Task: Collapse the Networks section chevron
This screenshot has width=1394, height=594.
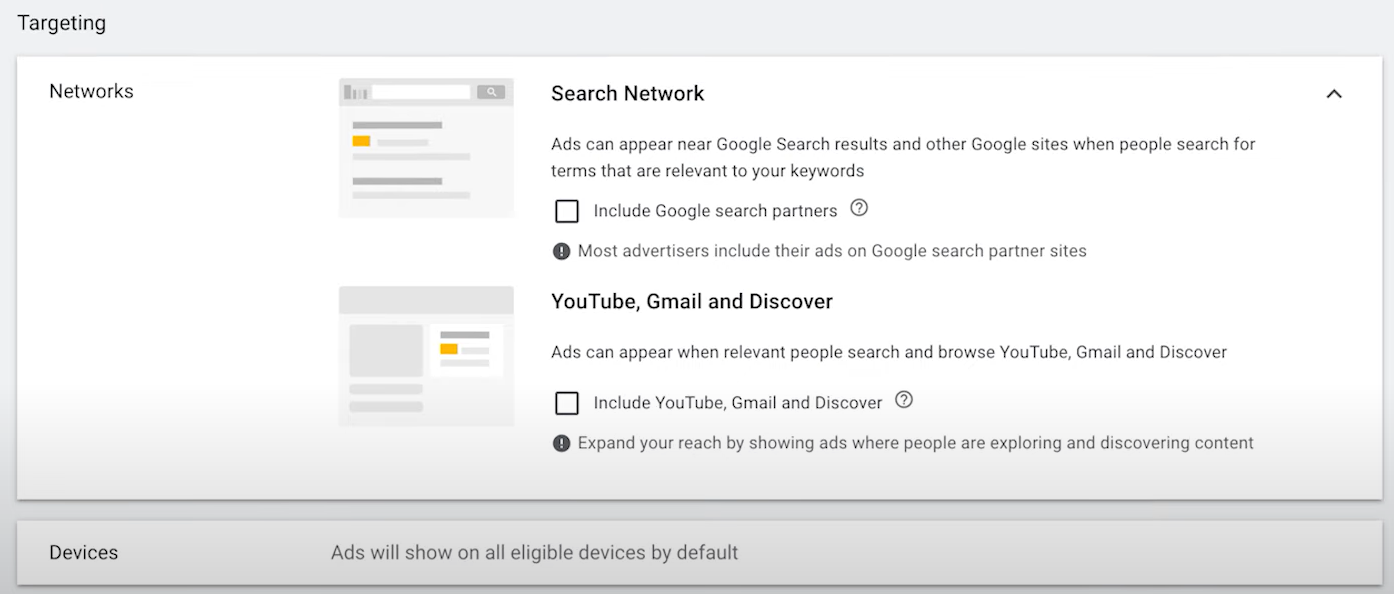Action: (1334, 94)
